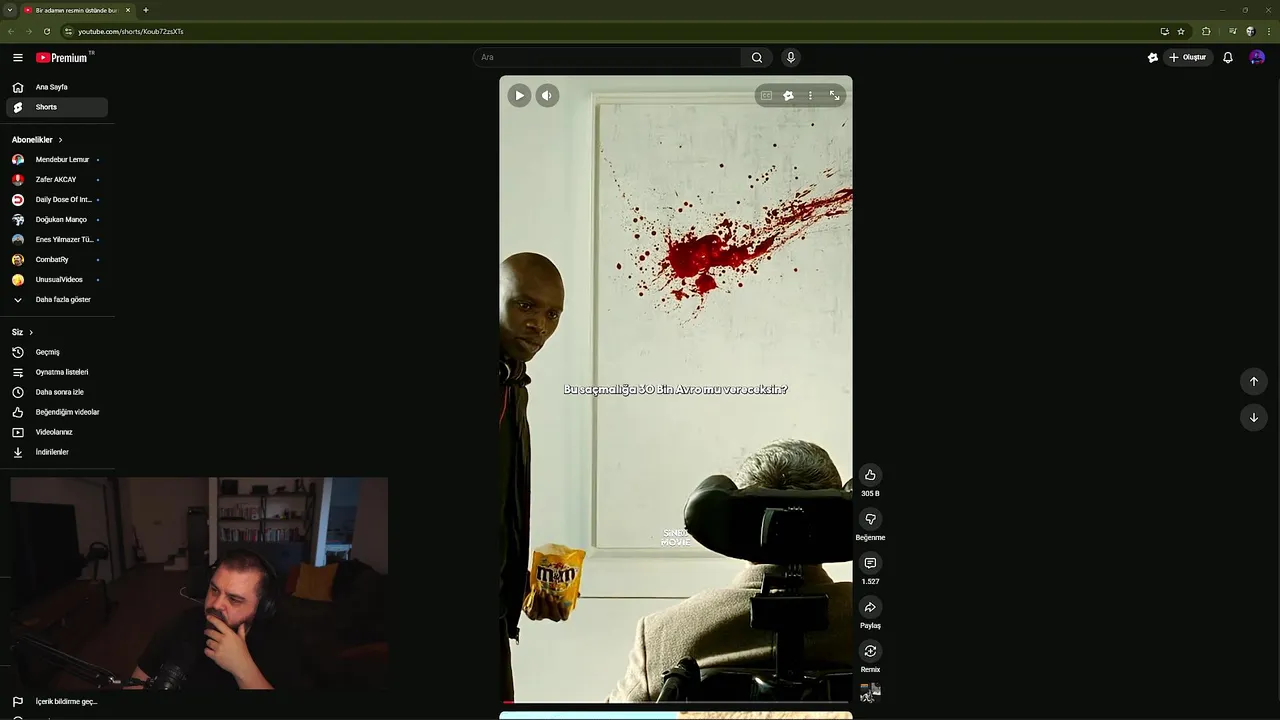Mute the video with the volume button
This screenshot has height=720, width=1280.
[x=546, y=95]
